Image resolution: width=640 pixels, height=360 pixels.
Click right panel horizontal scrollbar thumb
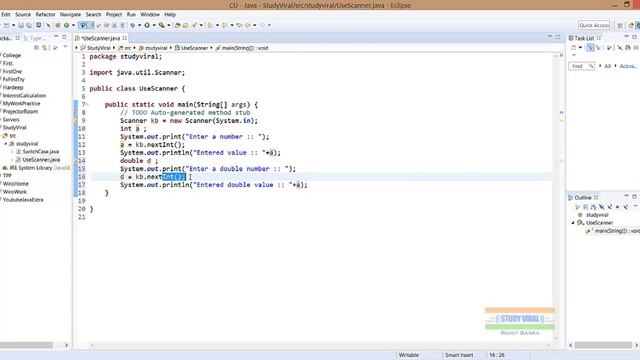click(x=603, y=345)
